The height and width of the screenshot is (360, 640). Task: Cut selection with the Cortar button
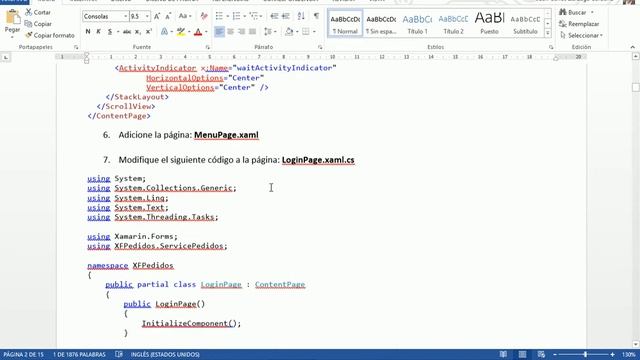tap(38, 12)
